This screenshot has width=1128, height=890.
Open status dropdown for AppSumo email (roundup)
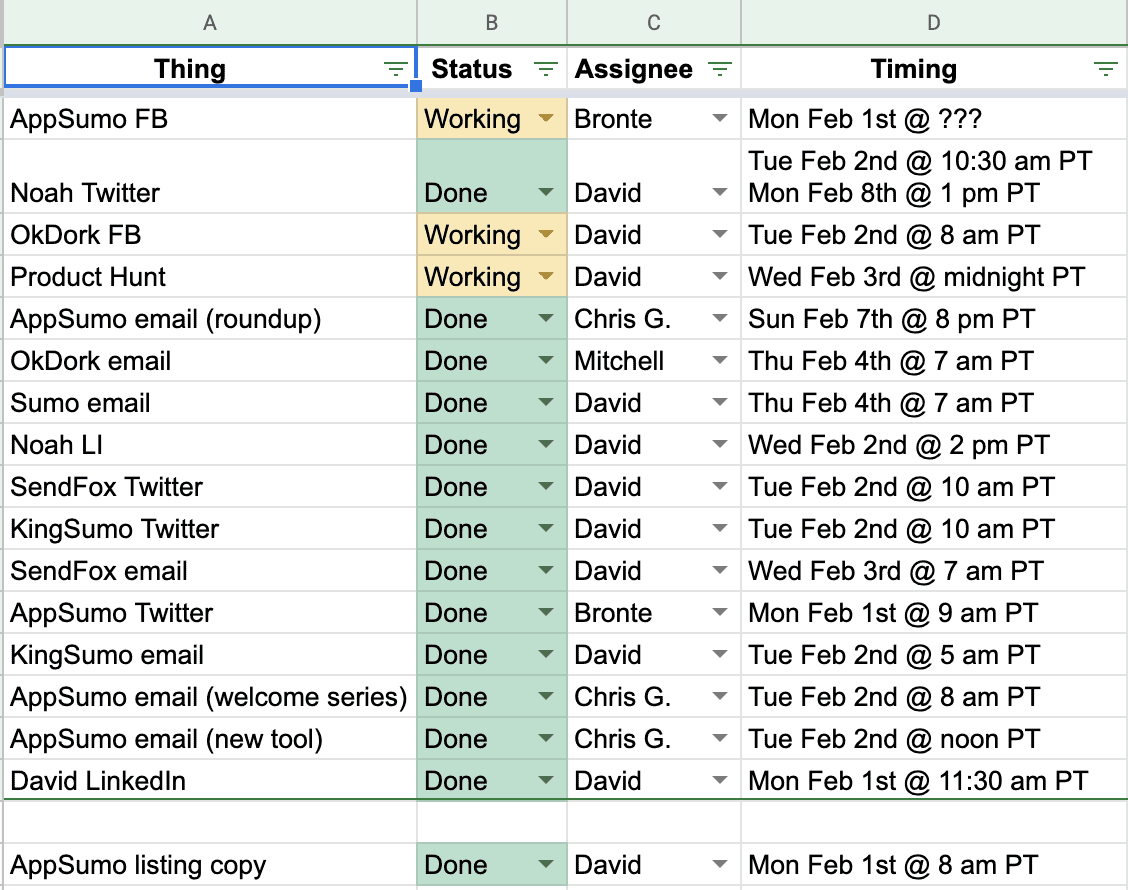click(546, 318)
